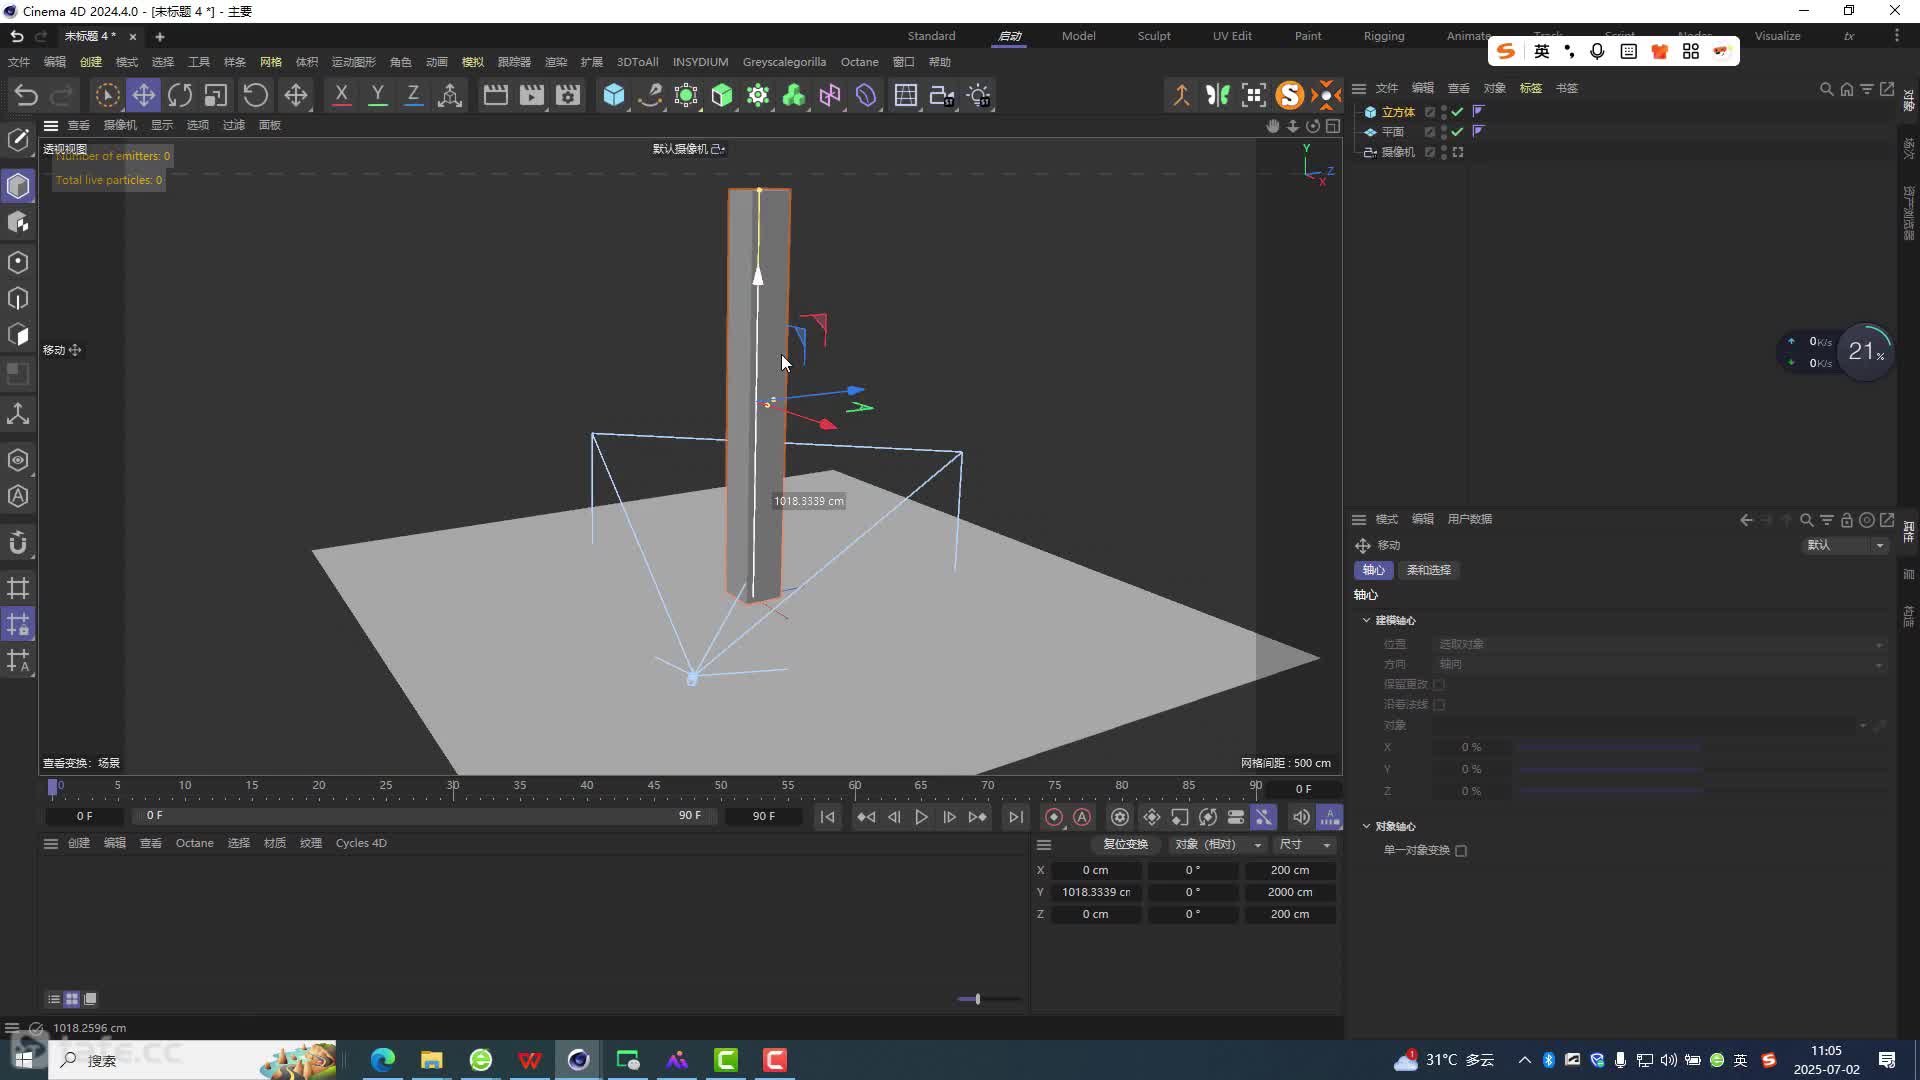Open the 尺寸 dropdown

(1305, 844)
